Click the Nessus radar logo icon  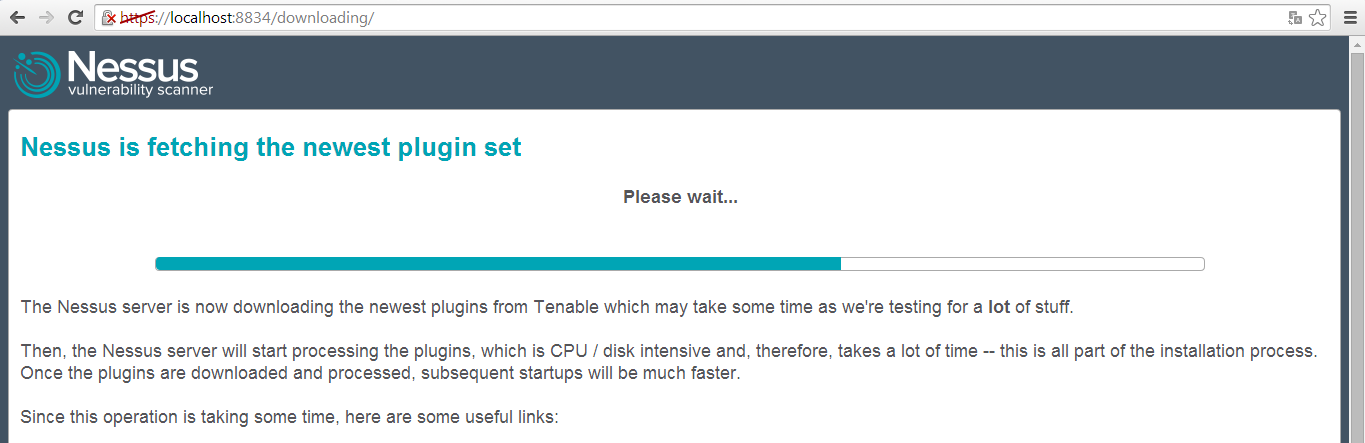pyautogui.click(x=37, y=75)
